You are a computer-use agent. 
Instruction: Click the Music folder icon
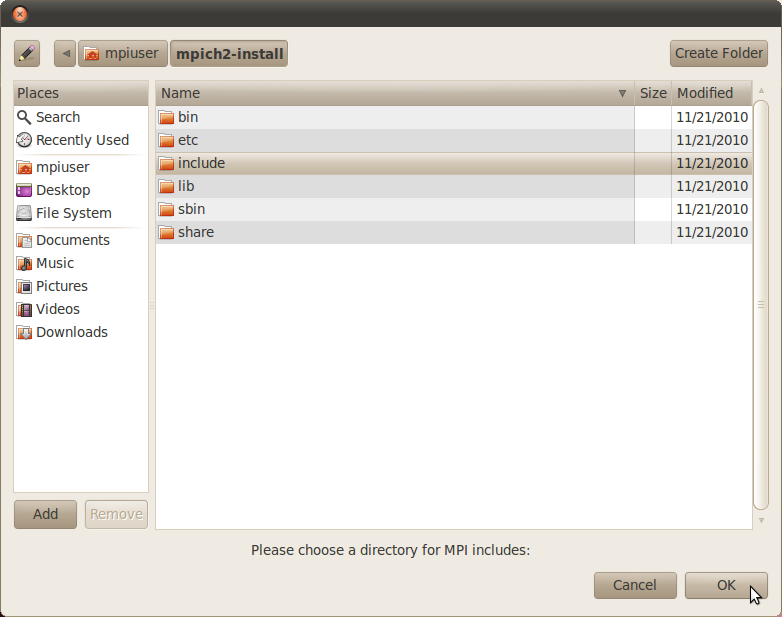coord(24,263)
